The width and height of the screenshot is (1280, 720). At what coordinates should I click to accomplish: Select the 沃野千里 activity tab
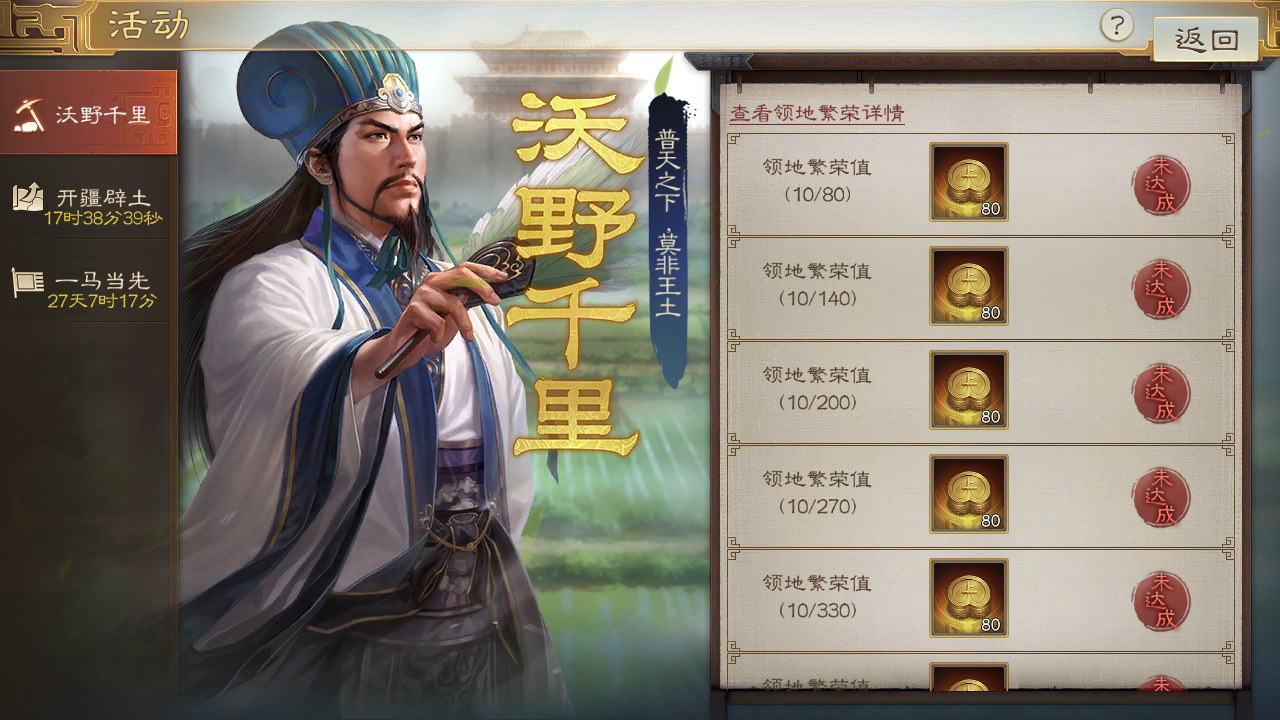(88, 112)
